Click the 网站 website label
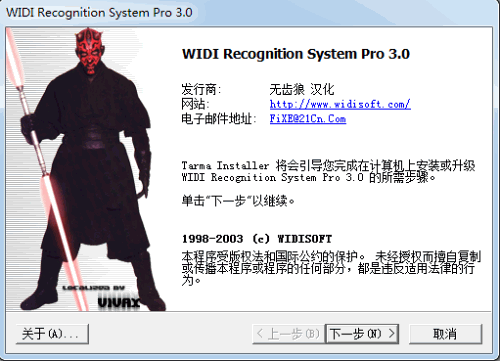The image size is (500, 361). (195, 104)
